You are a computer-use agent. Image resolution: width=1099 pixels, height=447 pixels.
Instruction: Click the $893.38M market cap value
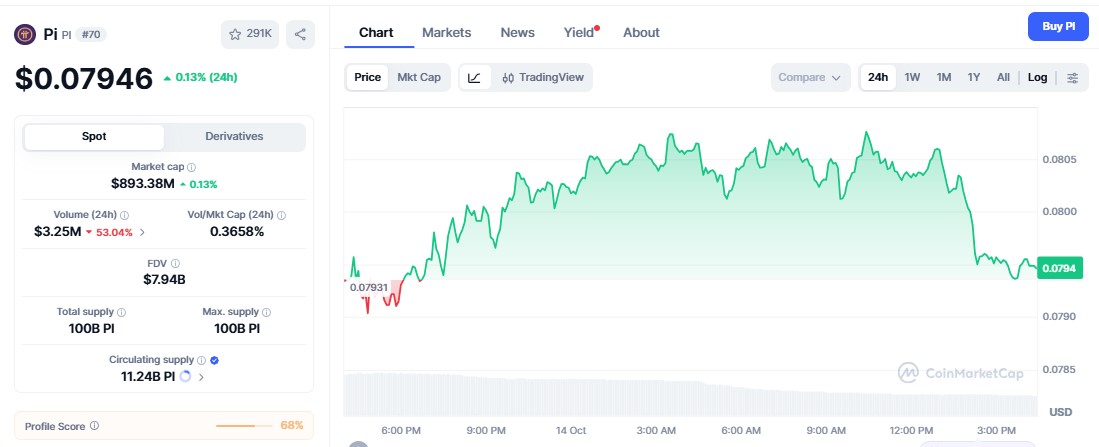point(142,184)
